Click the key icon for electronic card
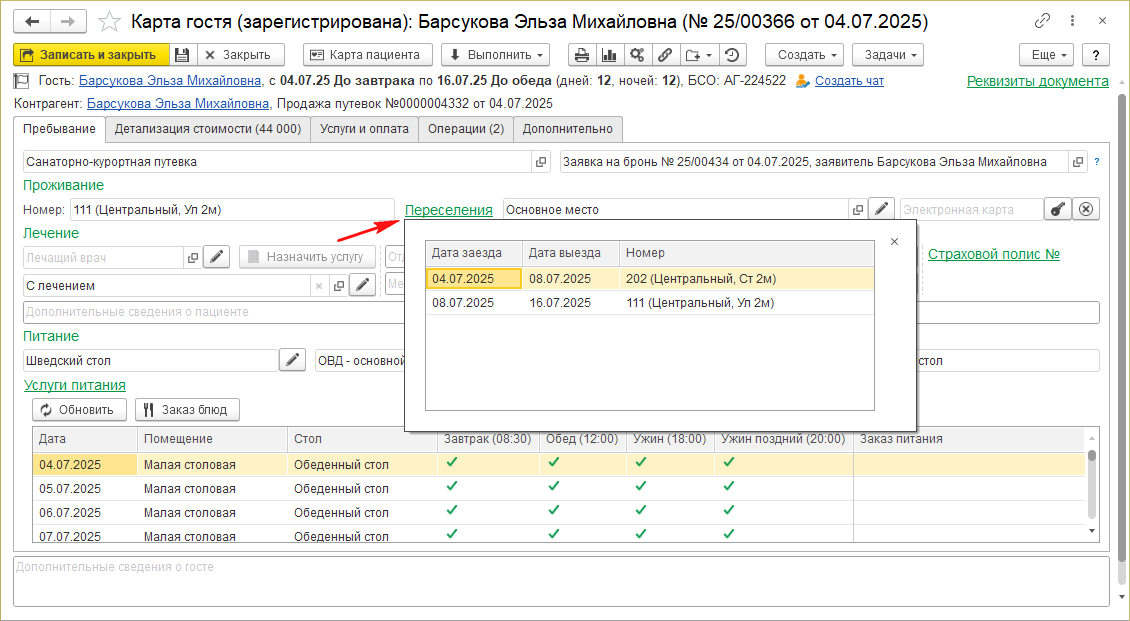Viewport: 1130px width, 621px height. click(x=1058, y=209)
